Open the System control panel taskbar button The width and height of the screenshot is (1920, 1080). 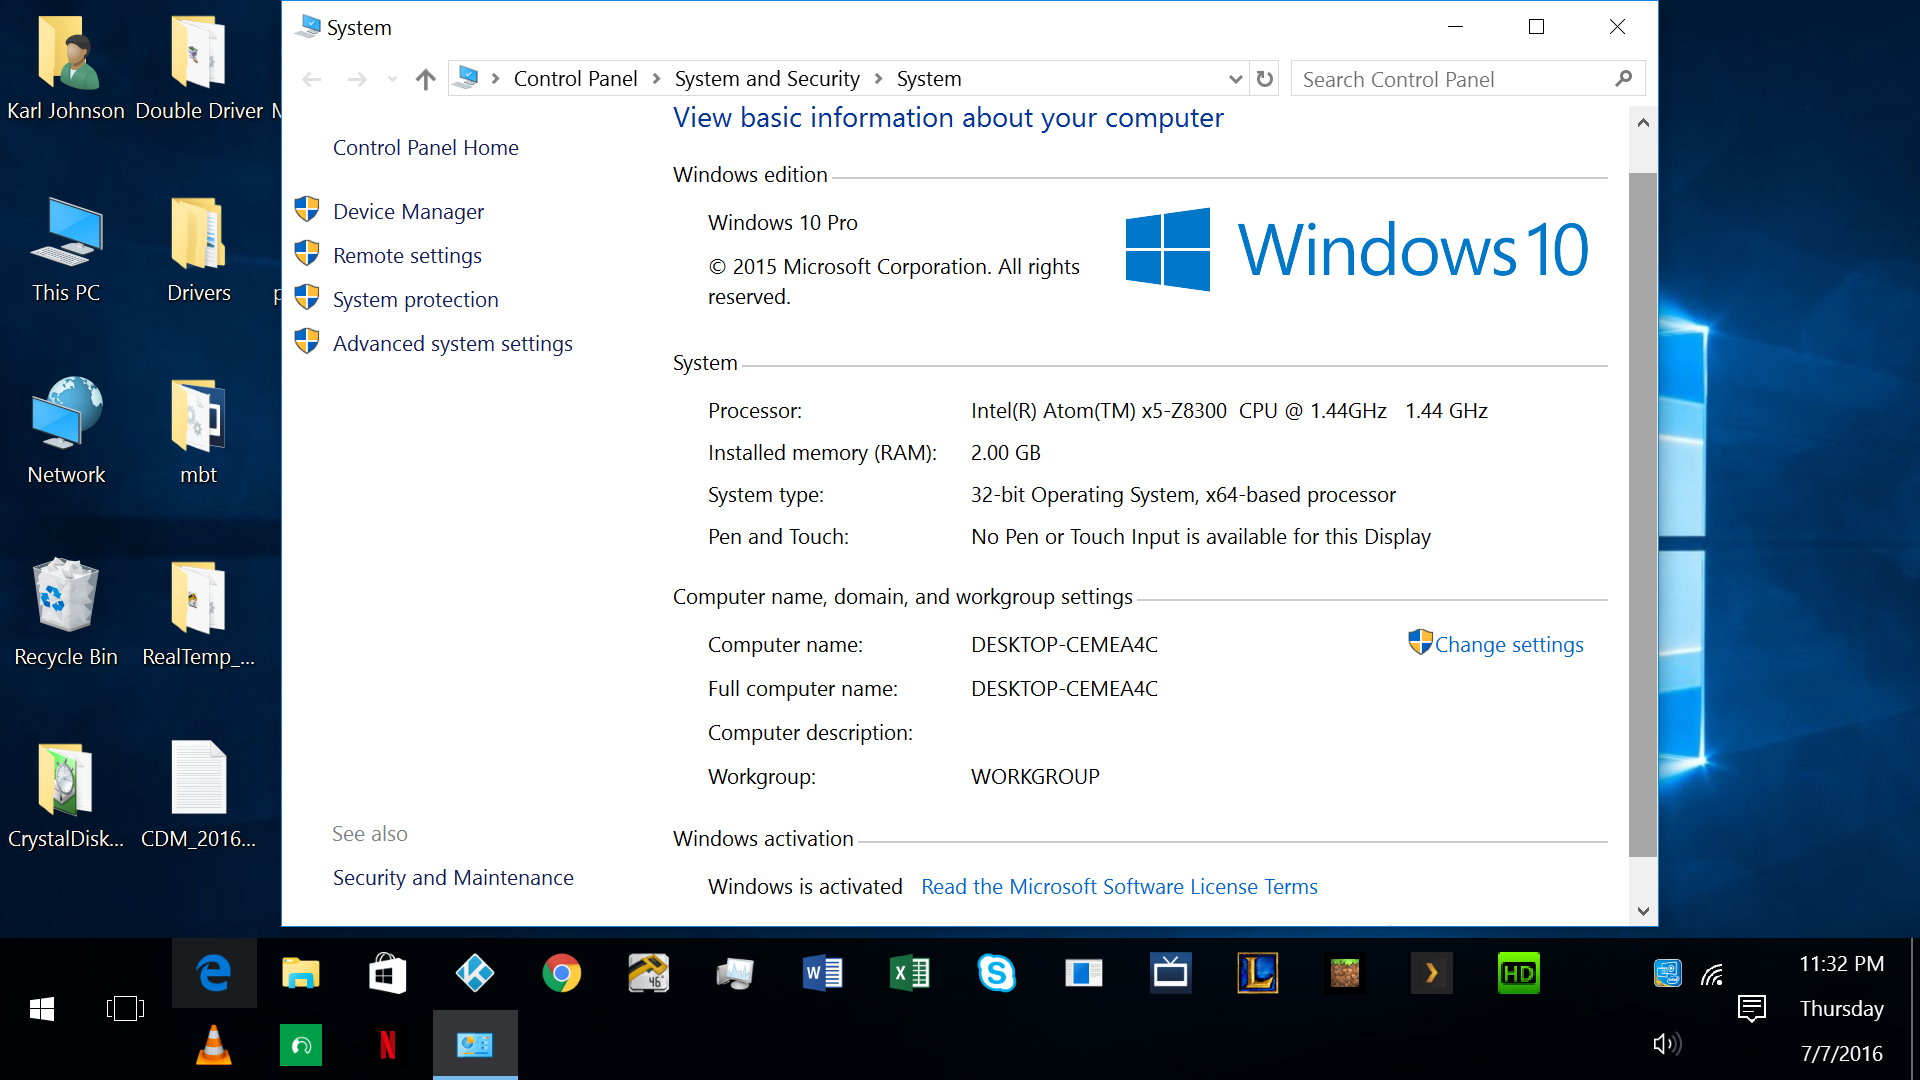pos(475,1045)
